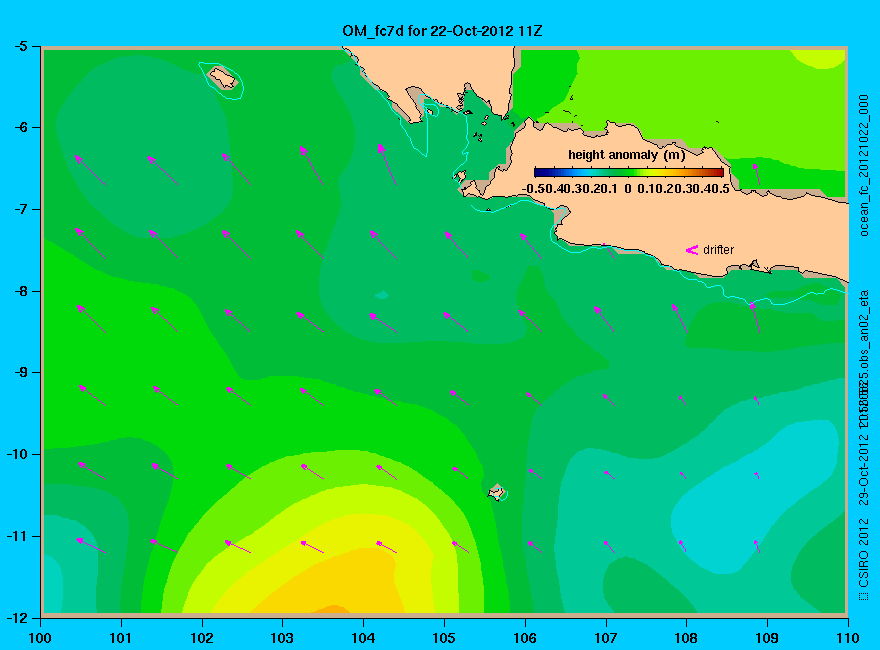
Task: Click the "108" longitude axis label
Action: point(686,638)
